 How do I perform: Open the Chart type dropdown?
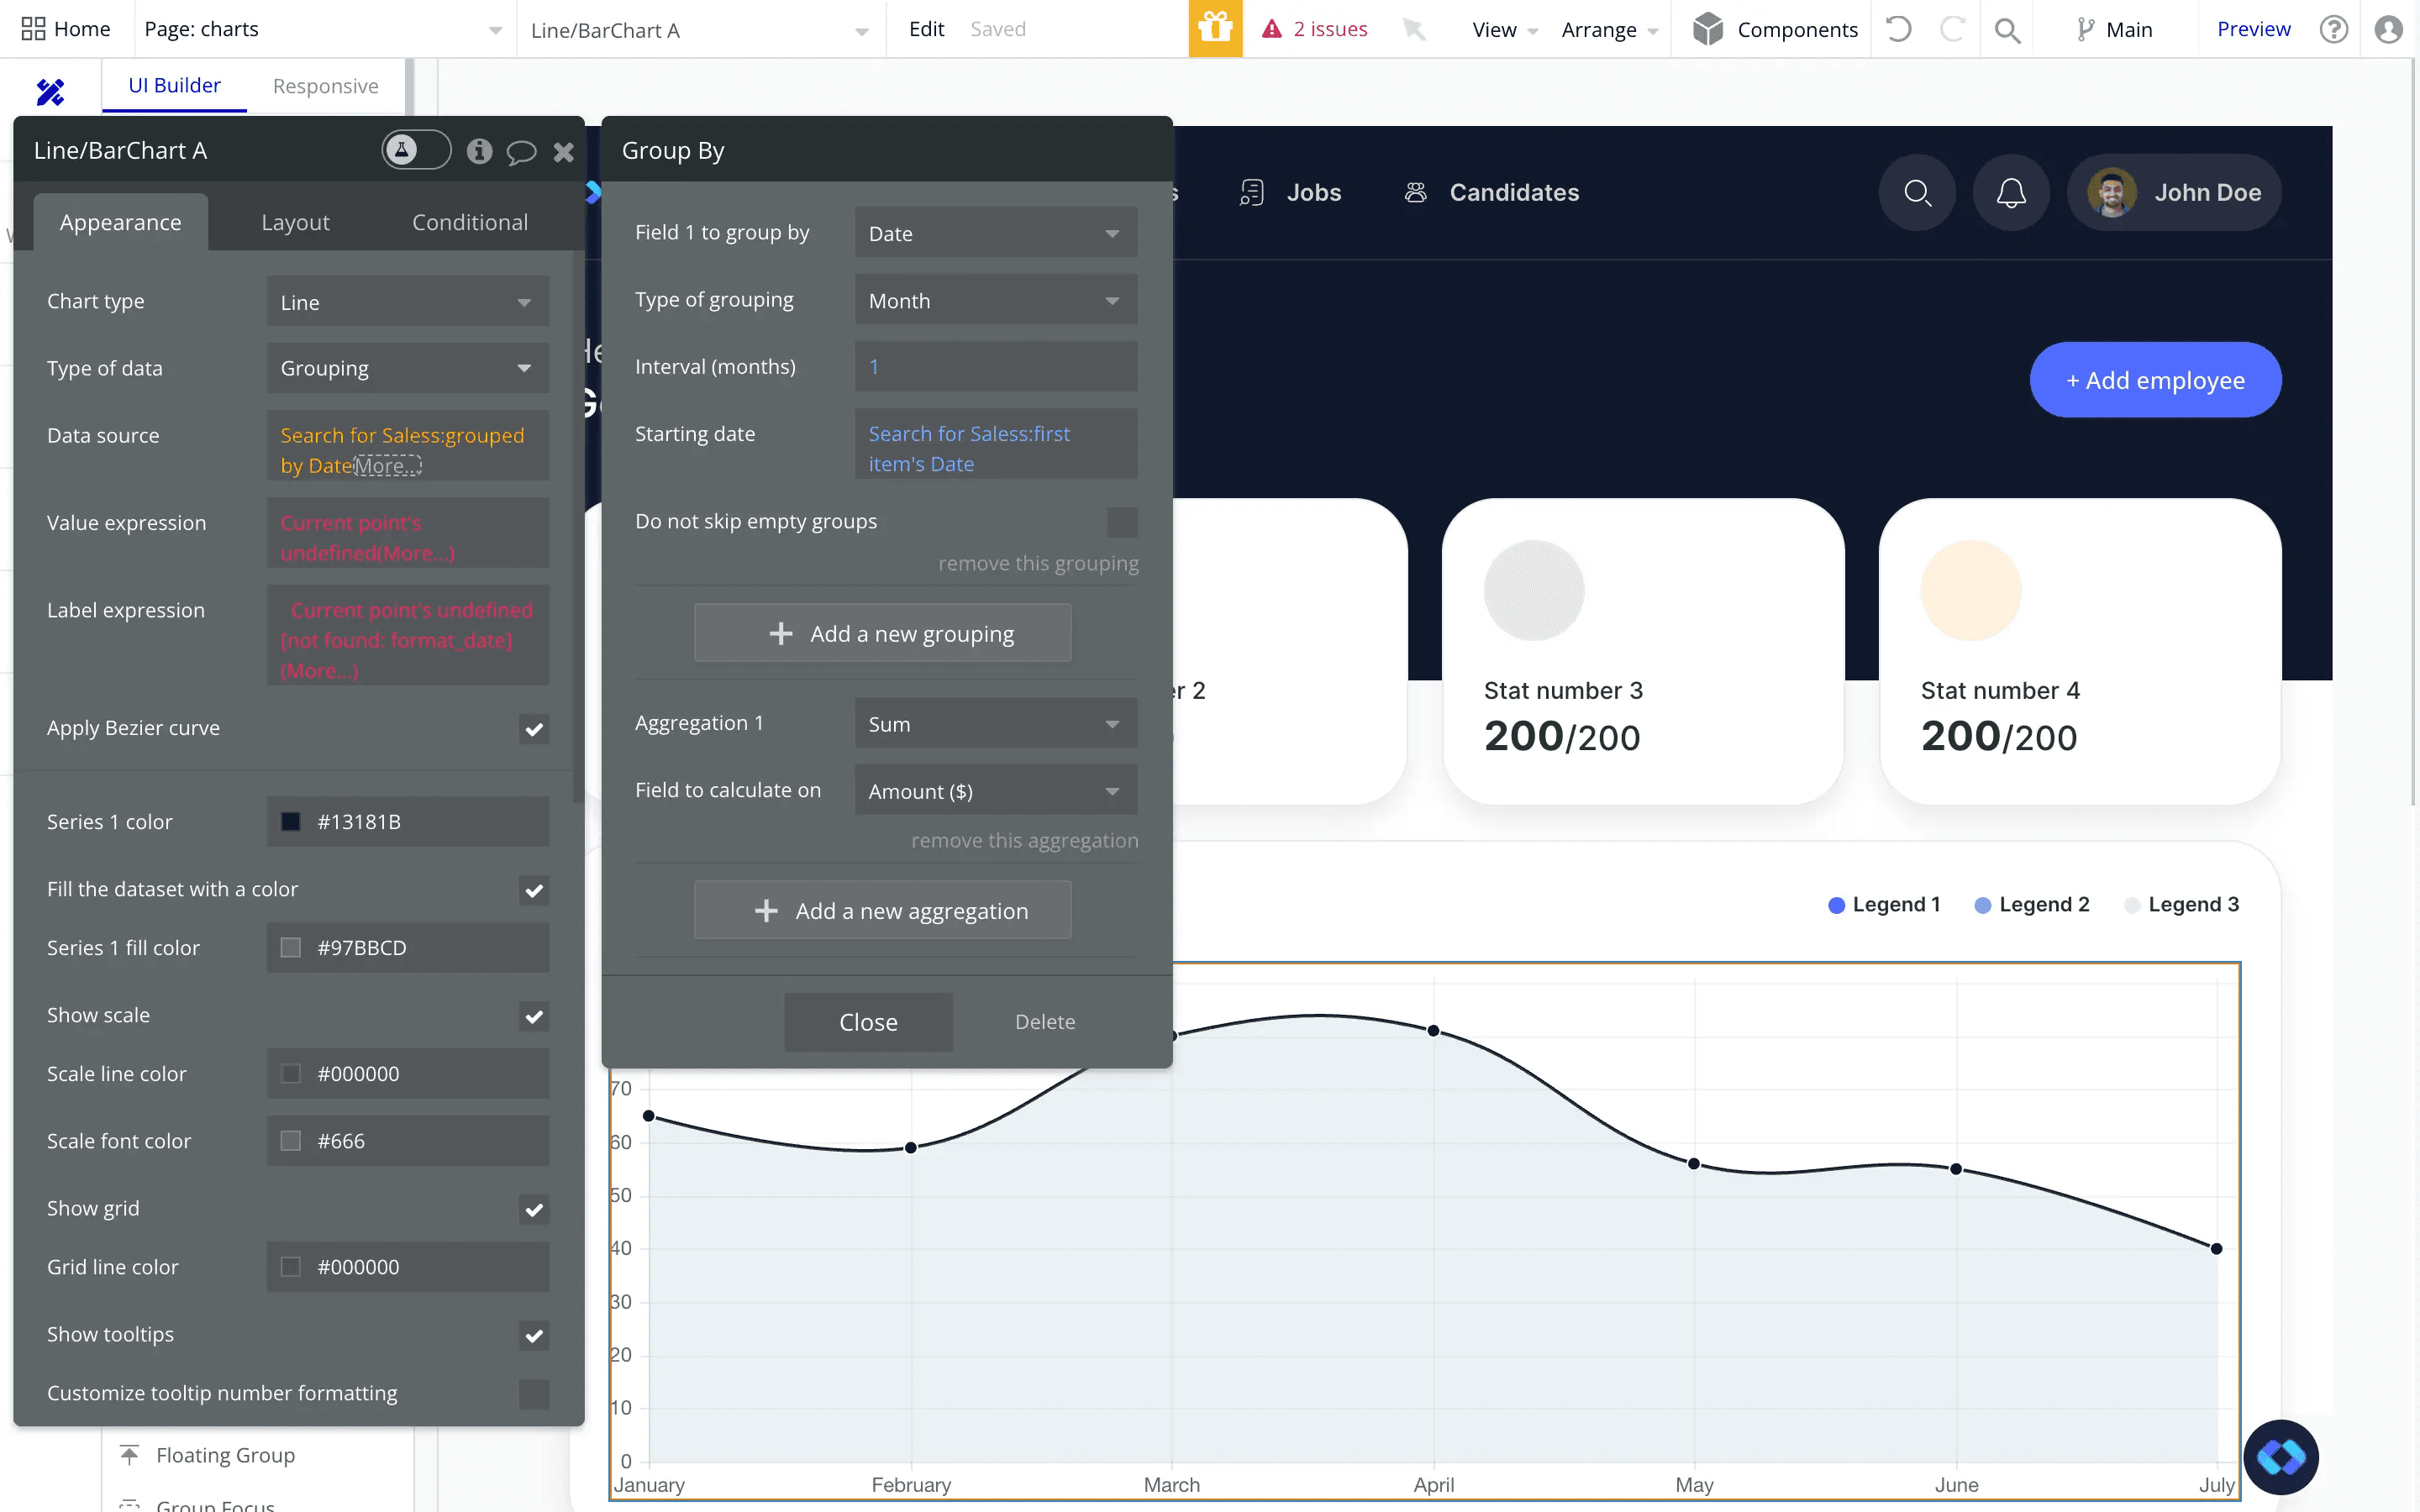(x=407, y=301)
